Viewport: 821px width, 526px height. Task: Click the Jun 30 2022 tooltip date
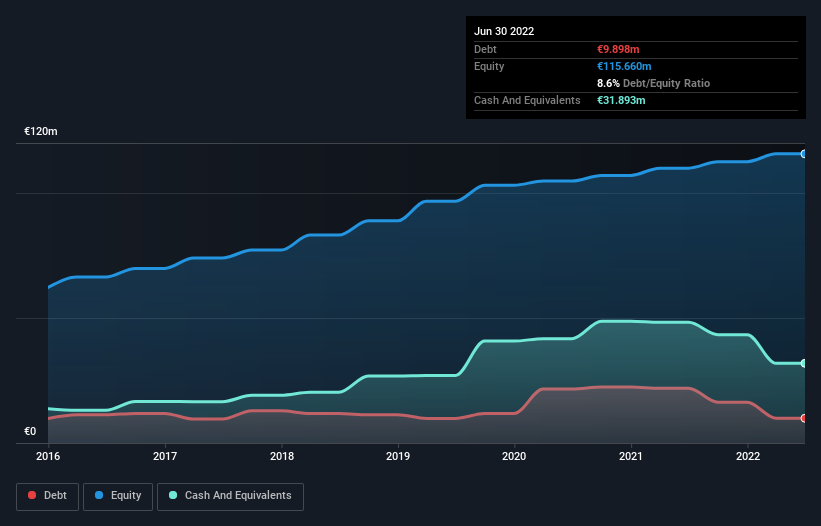[504, 31]
